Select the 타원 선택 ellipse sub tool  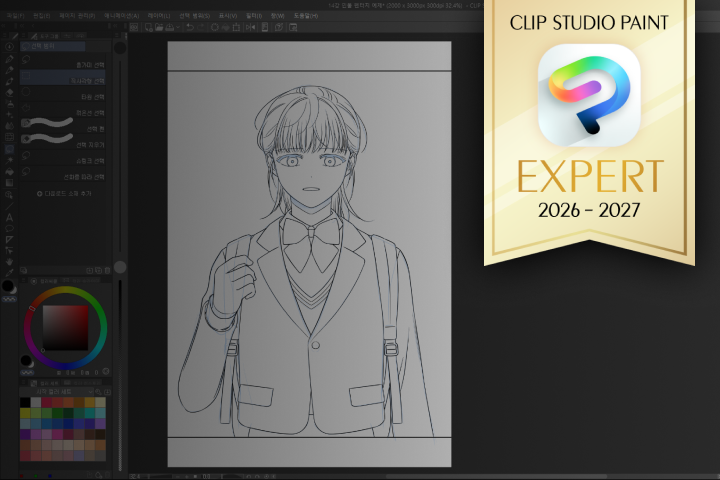pos(63,94)
